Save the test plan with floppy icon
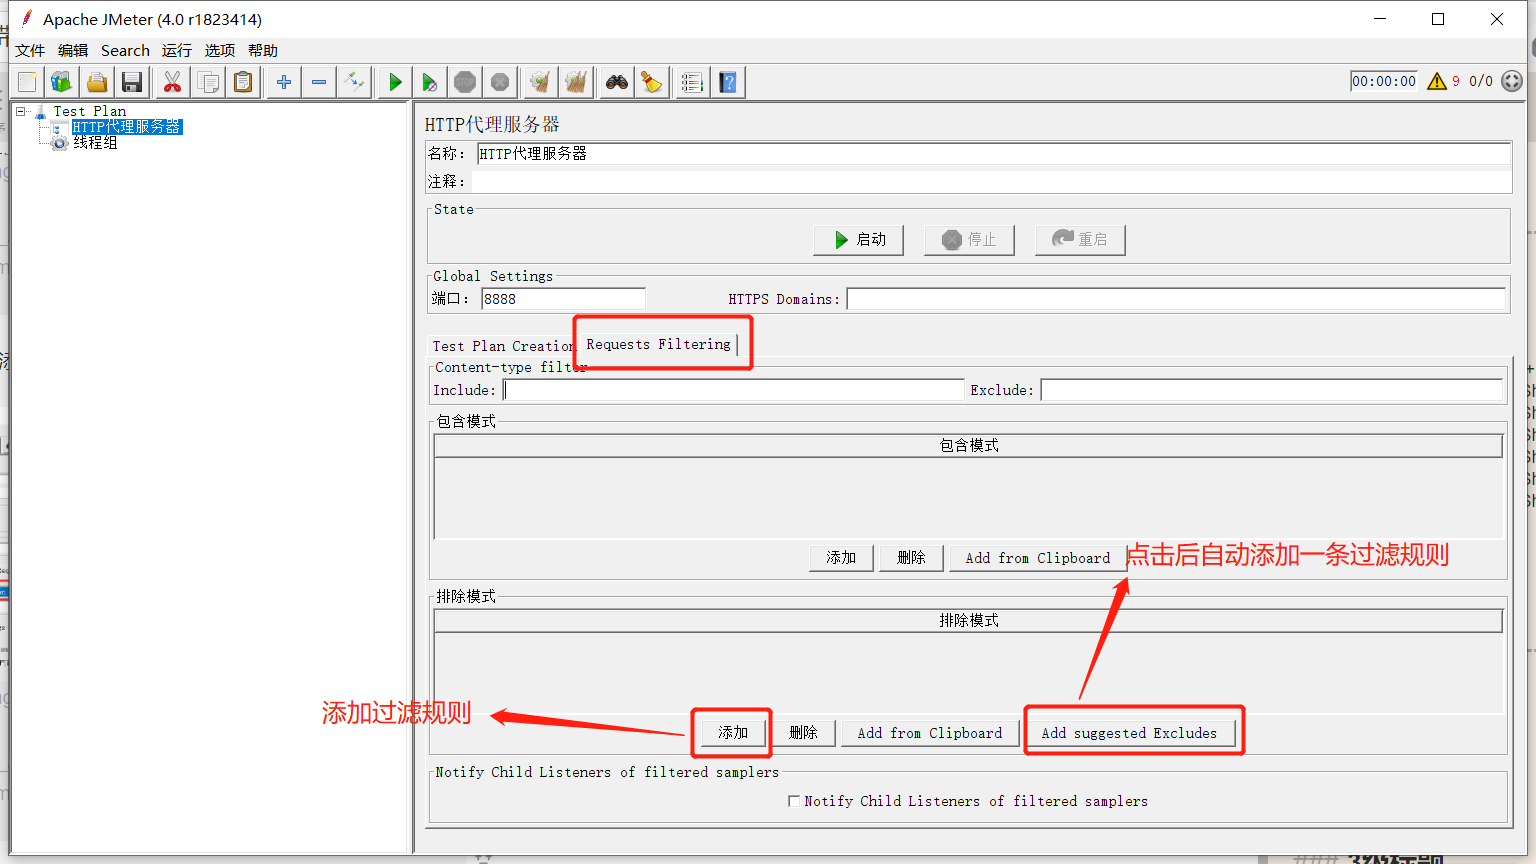Viewport: 1536px width, 864px height. [132, 82]
